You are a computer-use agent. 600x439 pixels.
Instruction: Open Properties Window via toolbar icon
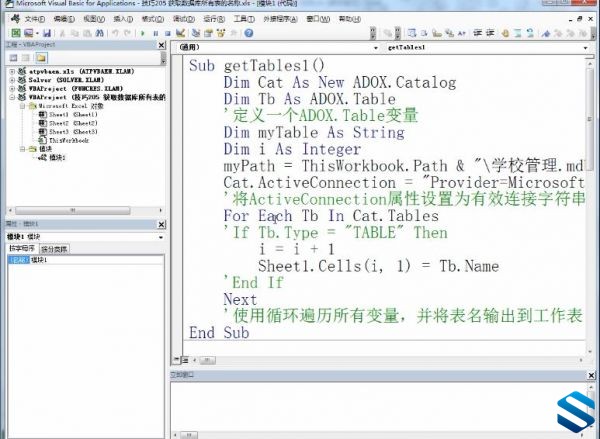(x=209, y=33)
